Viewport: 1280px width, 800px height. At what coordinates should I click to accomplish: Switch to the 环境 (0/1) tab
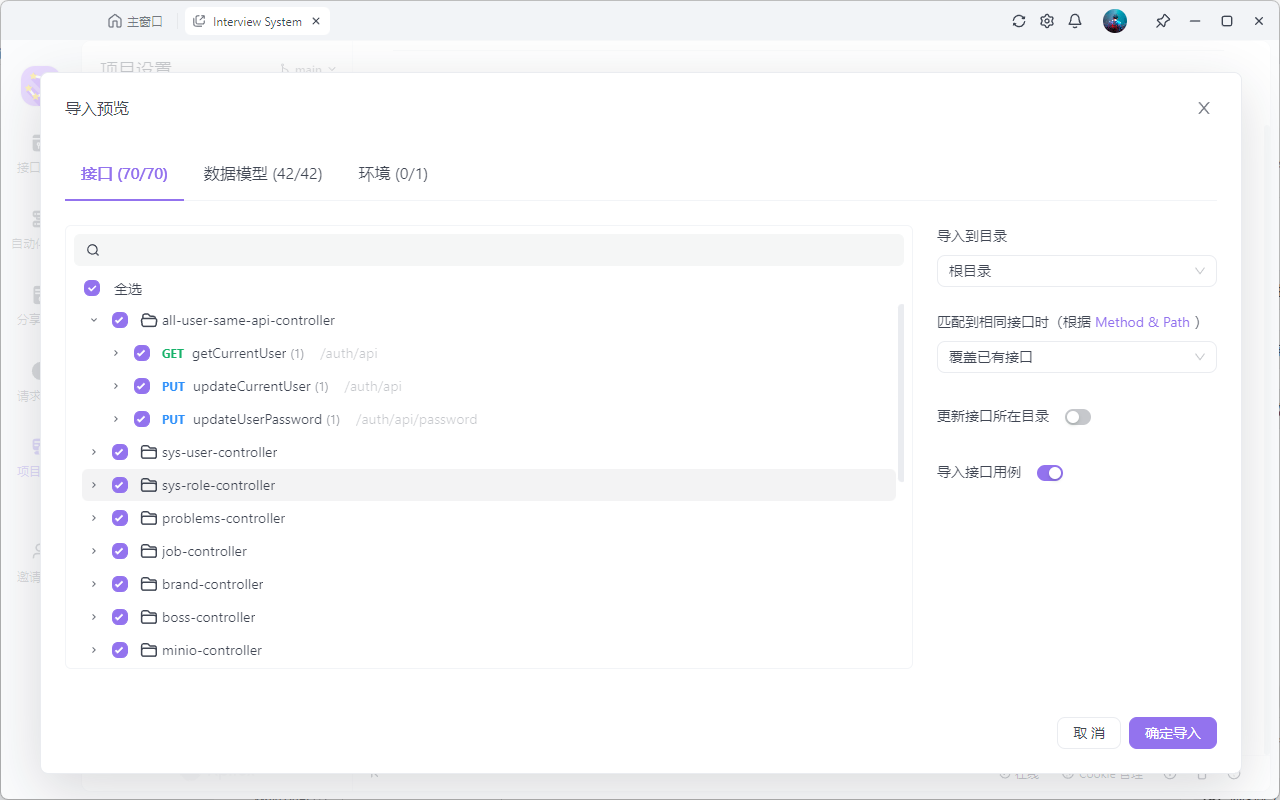click(x=392, y=173)
